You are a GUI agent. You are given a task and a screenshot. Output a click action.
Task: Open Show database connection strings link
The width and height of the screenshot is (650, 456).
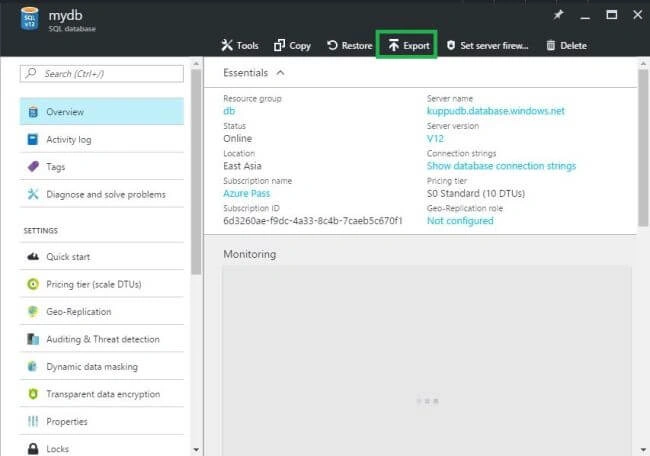(x=501, y=166)
